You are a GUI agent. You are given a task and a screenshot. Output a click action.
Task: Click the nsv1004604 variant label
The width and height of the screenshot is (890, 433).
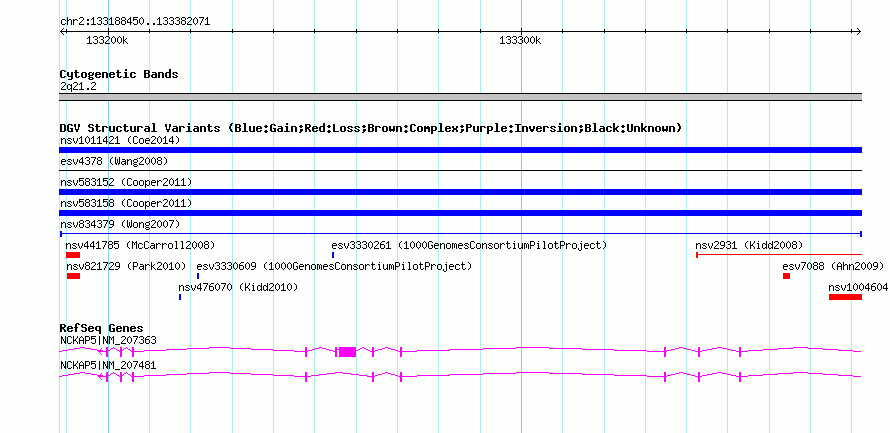pos(859,287)
